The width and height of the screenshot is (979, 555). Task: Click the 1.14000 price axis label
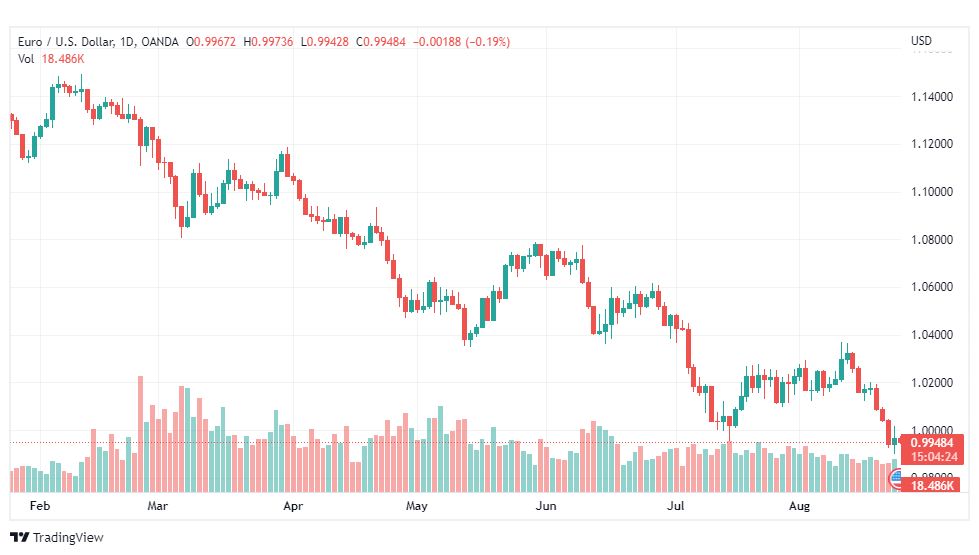[x=932, y=97]
